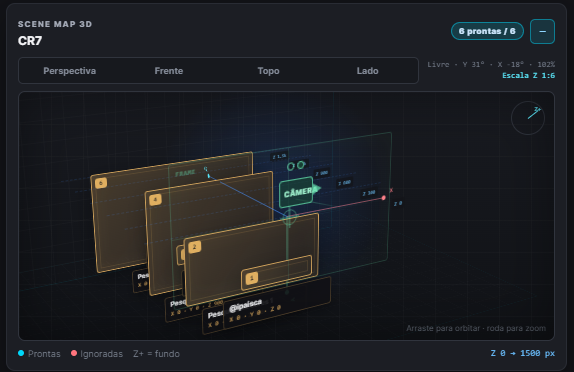Switch to the Frente view tab
This screenshot has width=574, height=372.
[169, 71]
